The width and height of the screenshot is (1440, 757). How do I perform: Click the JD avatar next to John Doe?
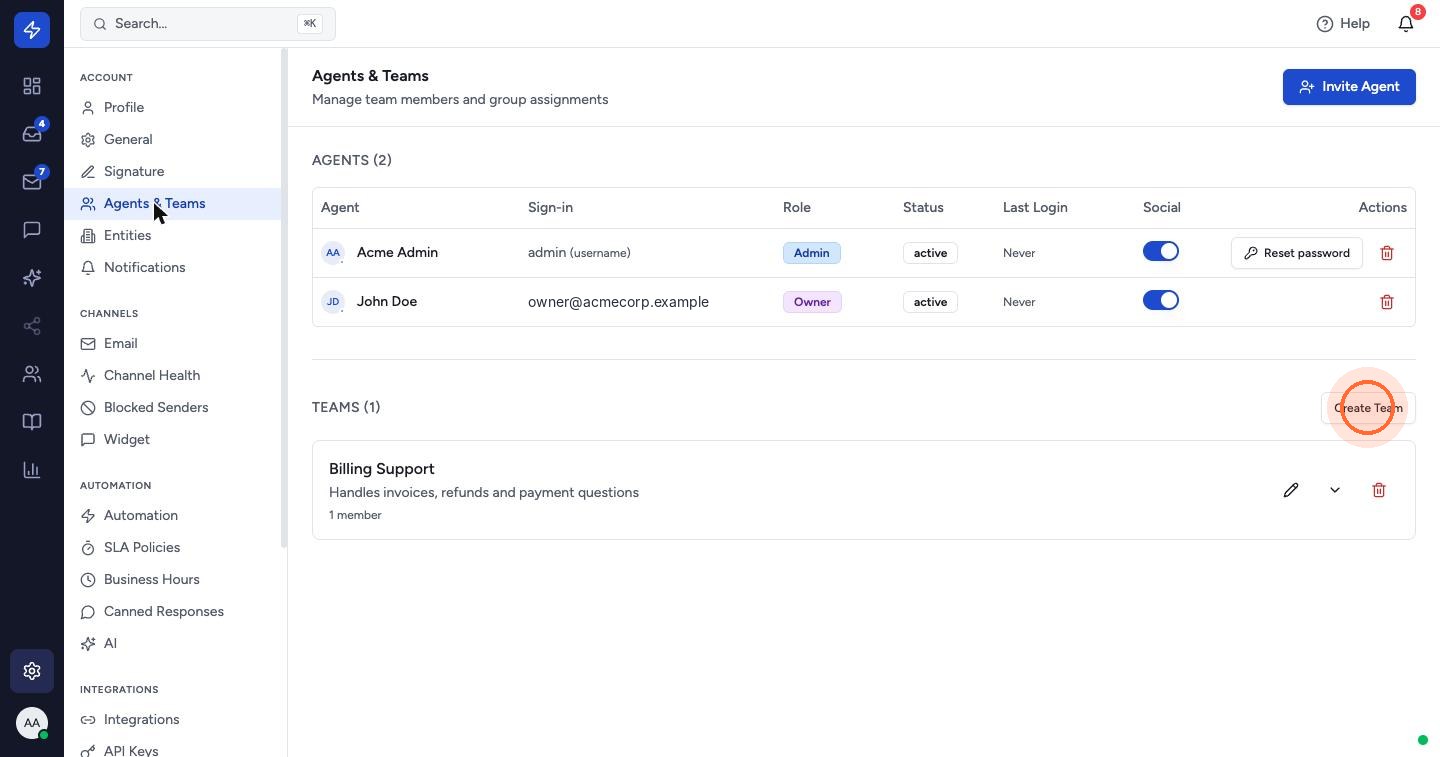pos(333,302)
